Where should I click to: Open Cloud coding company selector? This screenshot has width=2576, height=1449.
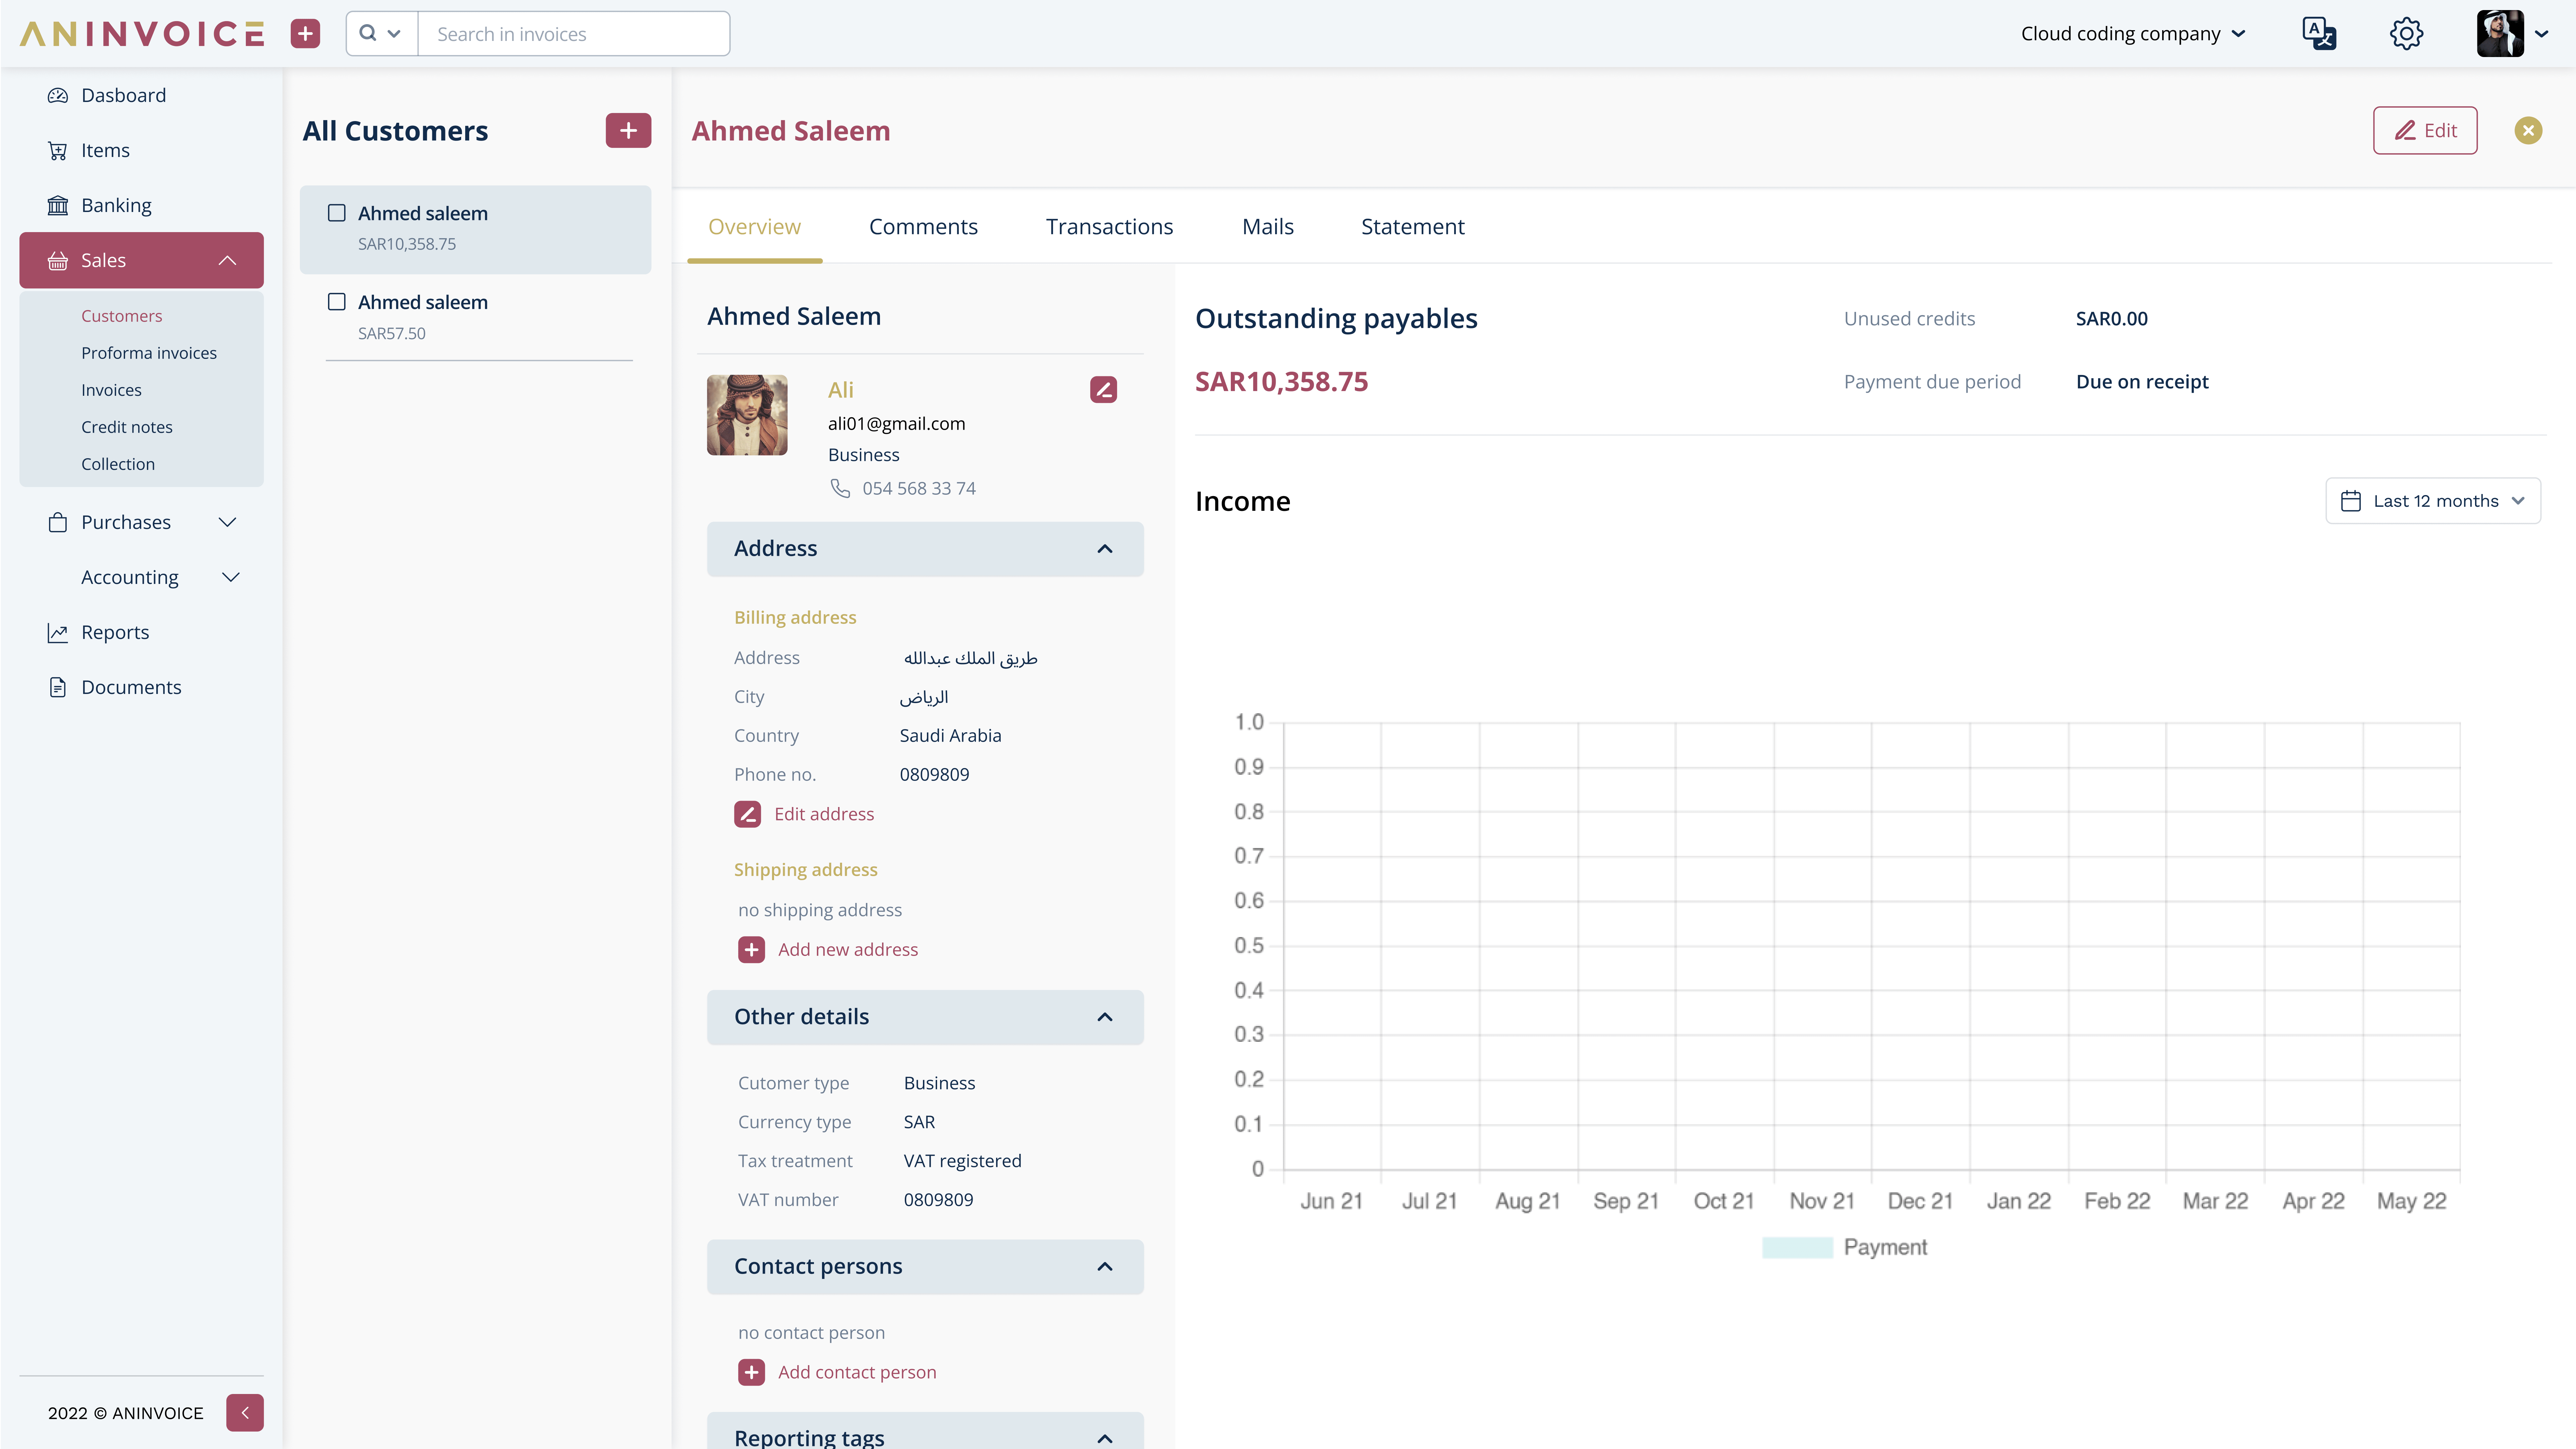[2133, 34]
